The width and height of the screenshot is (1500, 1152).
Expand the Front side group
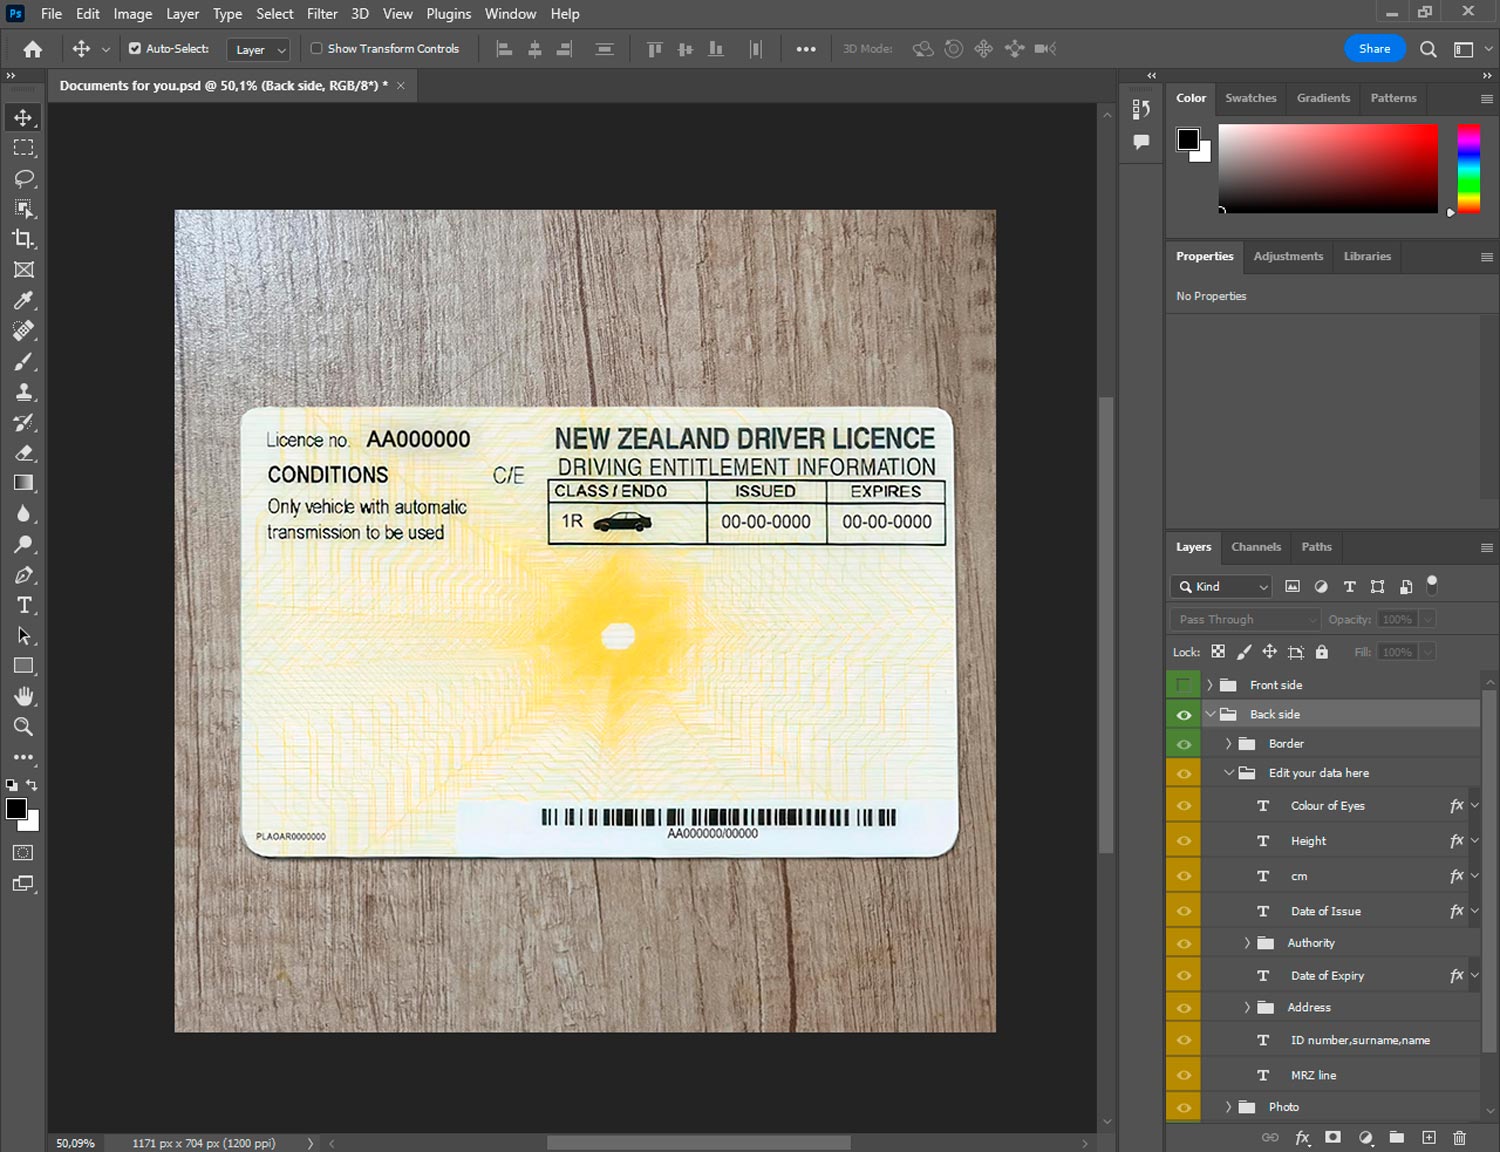pyautogui.click(x=1210, y=685)
